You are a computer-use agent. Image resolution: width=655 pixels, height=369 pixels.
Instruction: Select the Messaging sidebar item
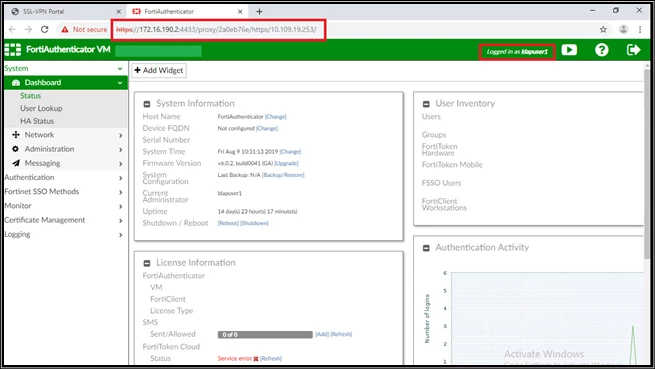[42, 163]
